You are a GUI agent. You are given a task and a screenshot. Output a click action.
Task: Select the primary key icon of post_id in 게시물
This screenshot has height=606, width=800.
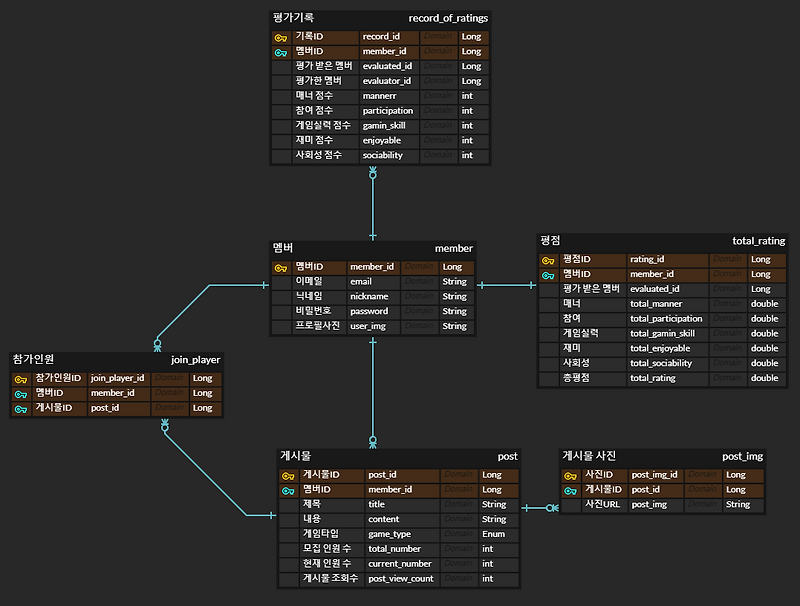(290, 475)
